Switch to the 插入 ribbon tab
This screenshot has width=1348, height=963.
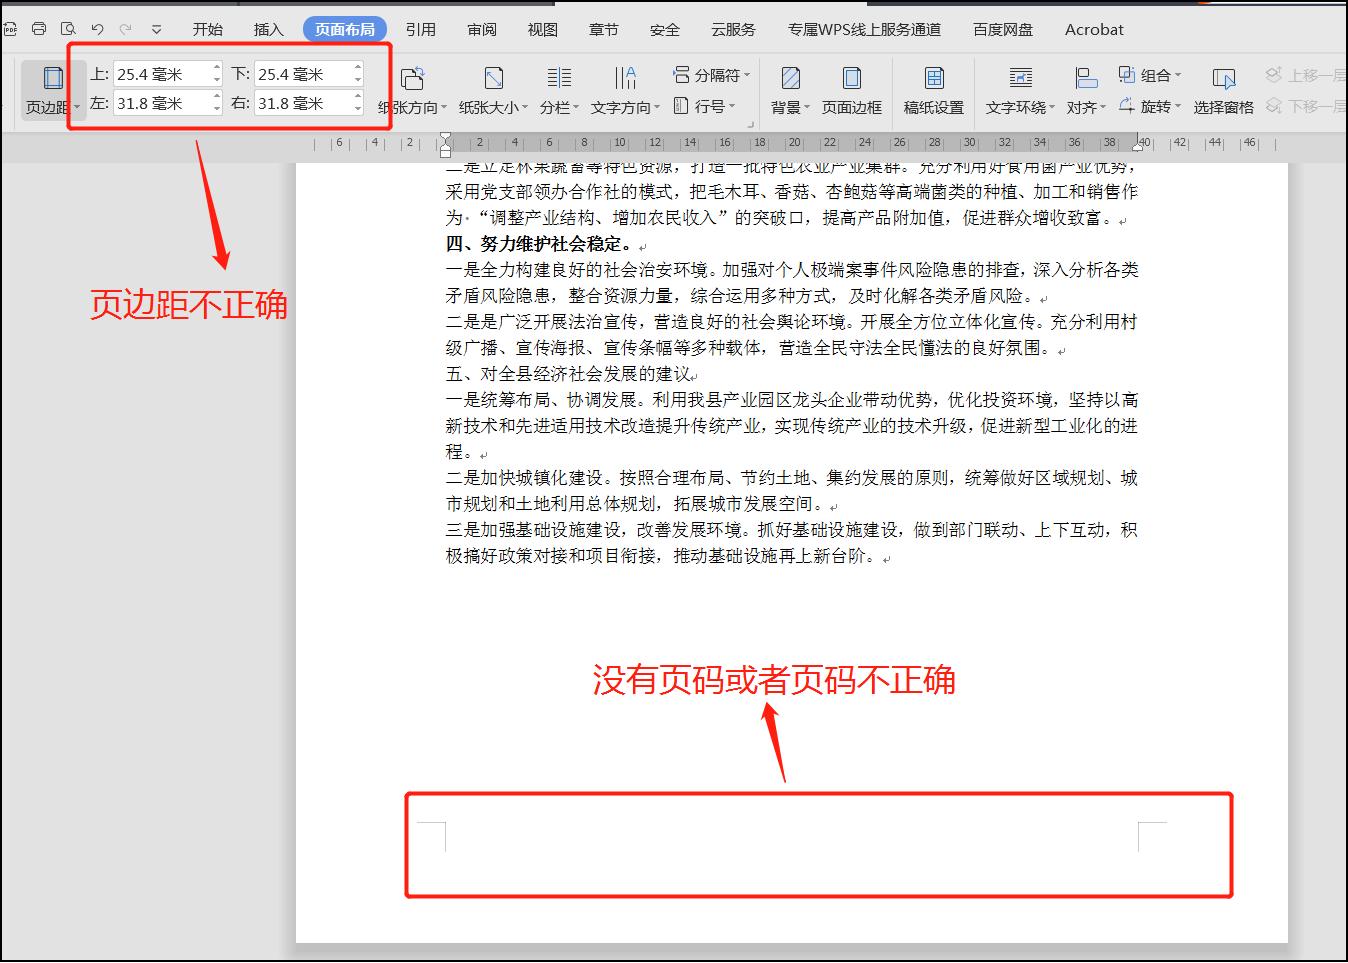(x=267, y=29)
